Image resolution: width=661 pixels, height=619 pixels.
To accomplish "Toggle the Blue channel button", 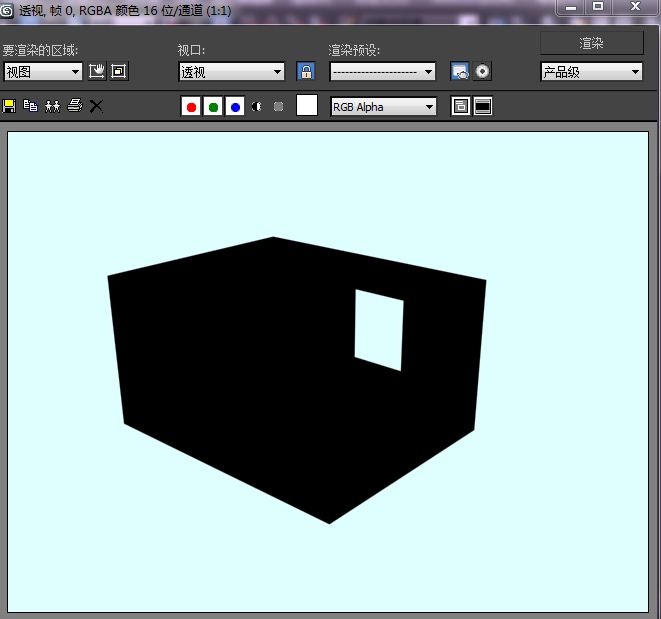I will click(x=235, y=106).
